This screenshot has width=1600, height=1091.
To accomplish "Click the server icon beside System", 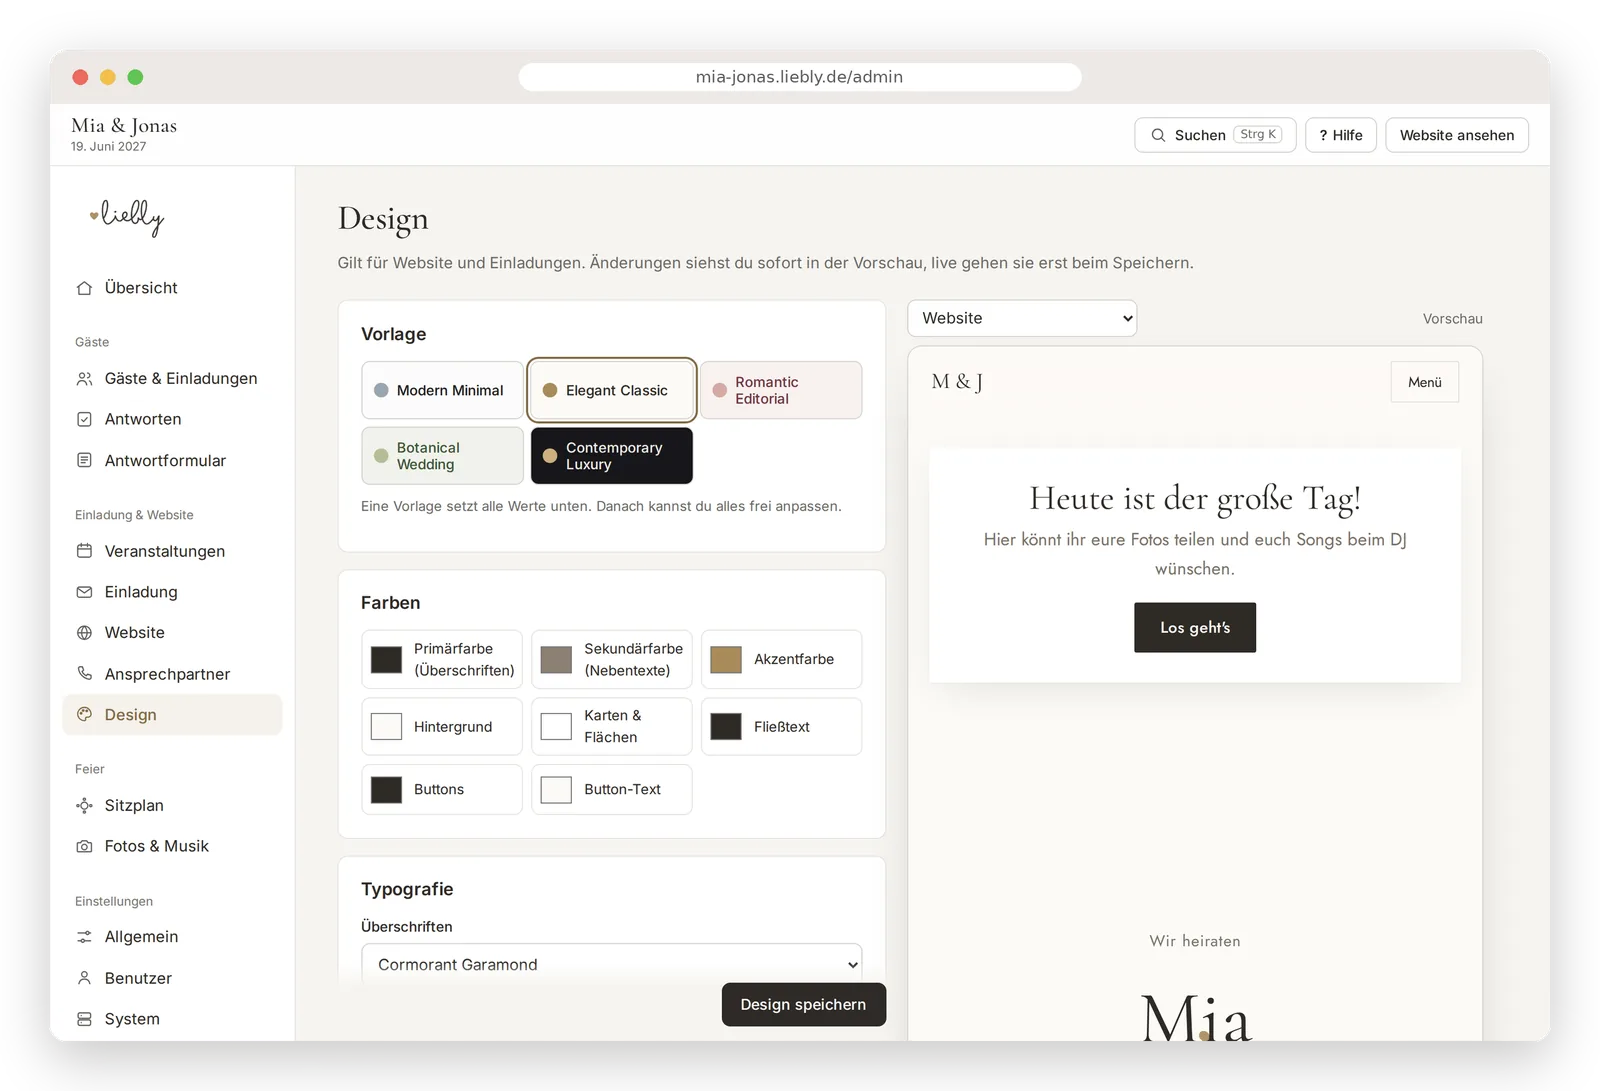I will [x=84, y=1019].
